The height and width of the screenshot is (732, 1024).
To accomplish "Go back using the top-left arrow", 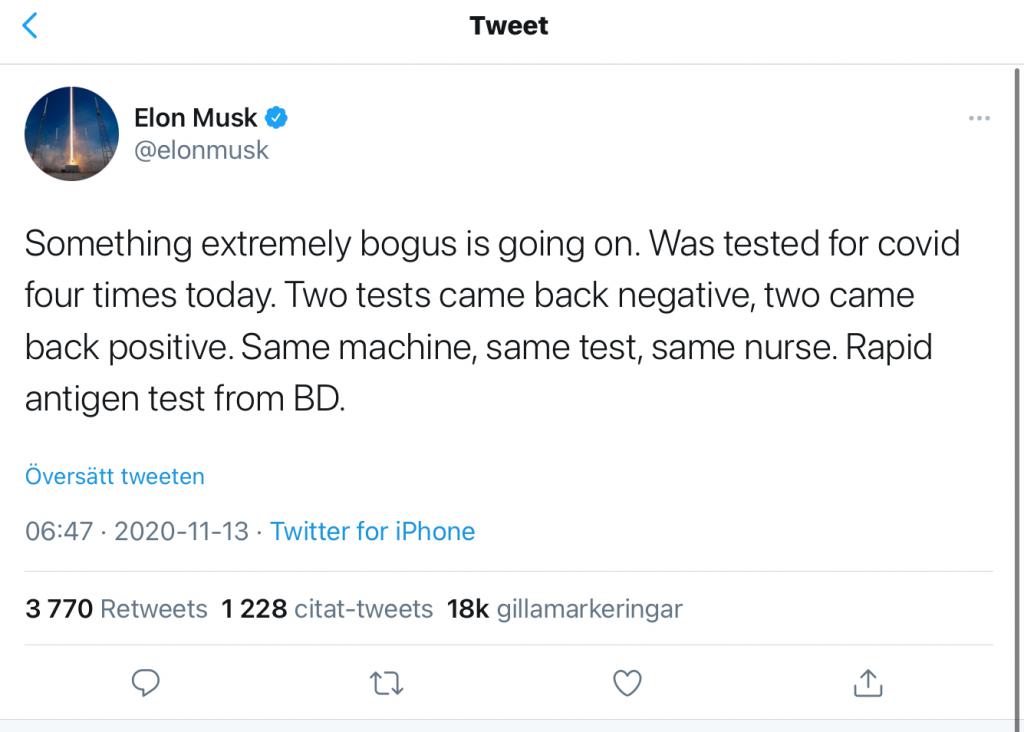I will point(30,26).
